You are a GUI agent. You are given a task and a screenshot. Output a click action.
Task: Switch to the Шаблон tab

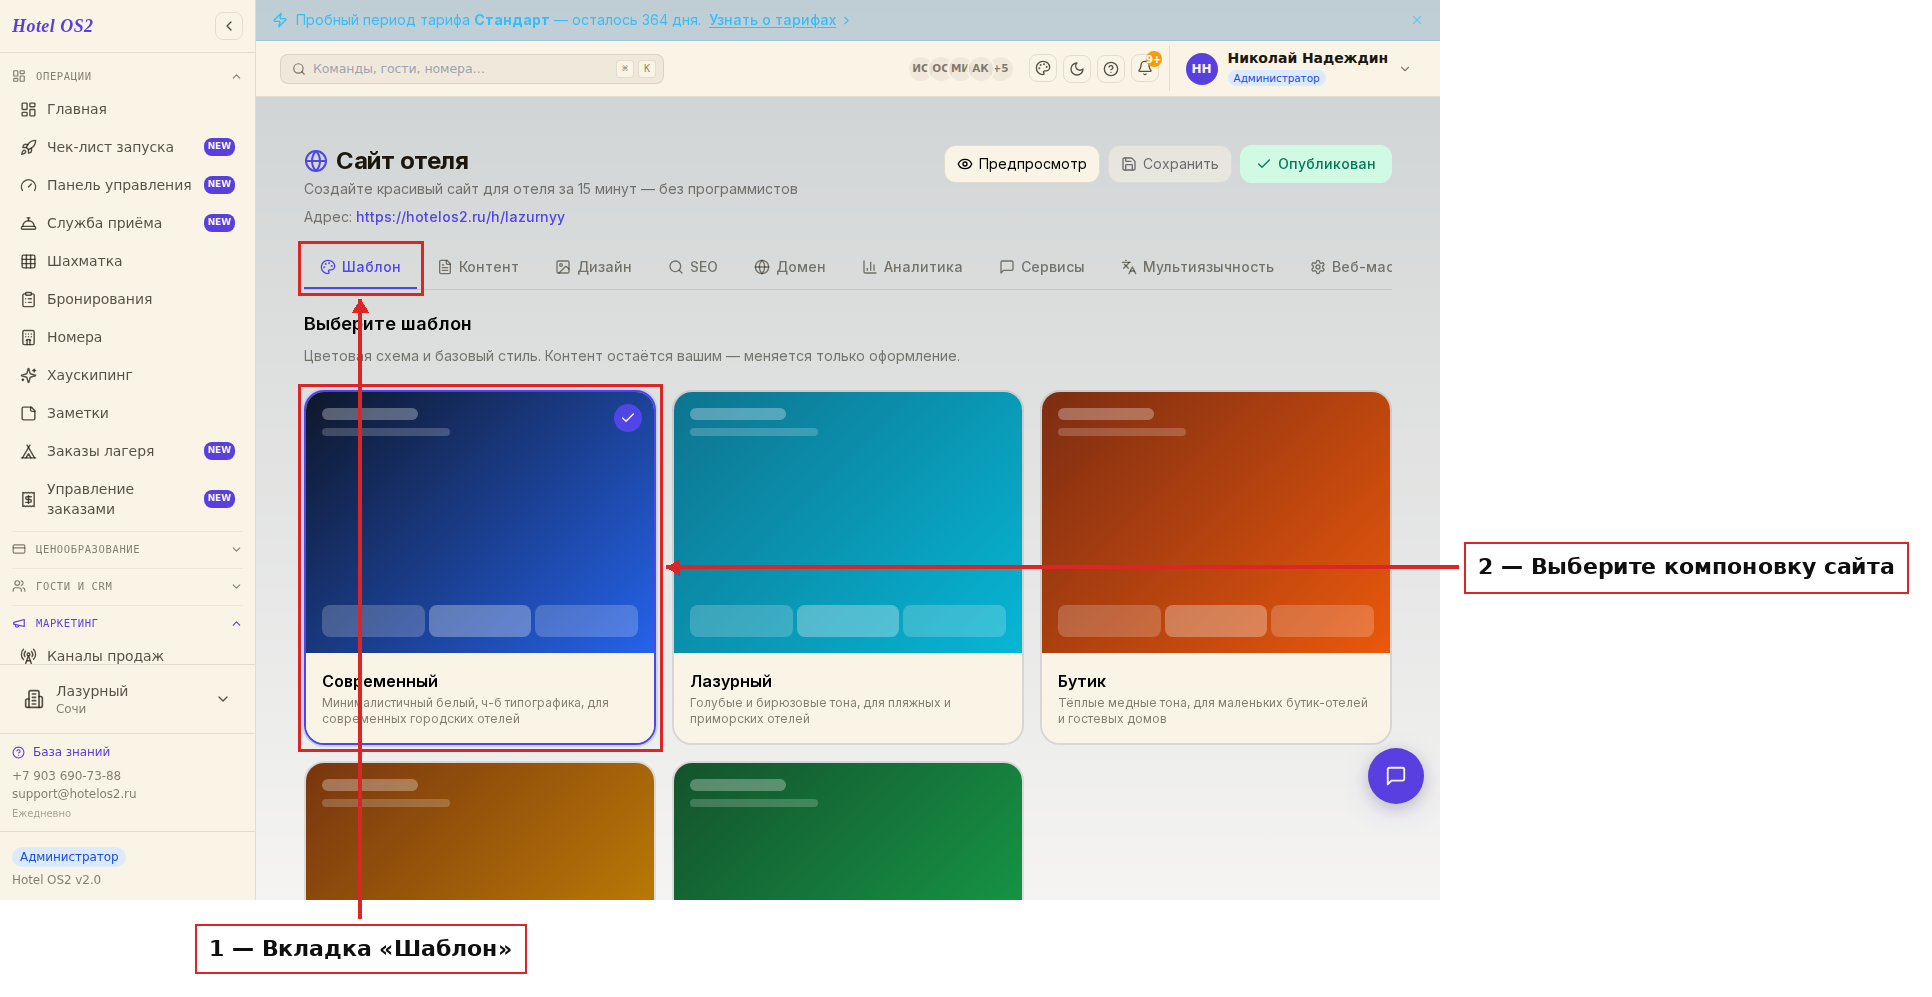click(360, 267)
